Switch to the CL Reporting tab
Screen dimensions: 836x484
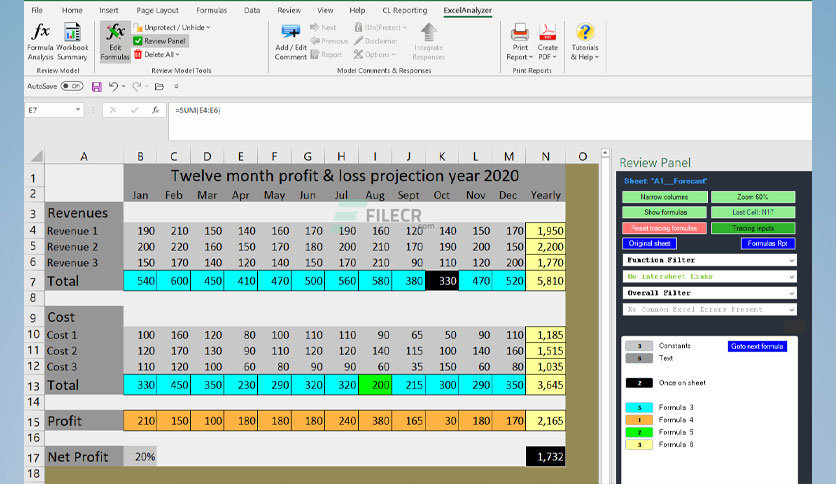(405, 10)
